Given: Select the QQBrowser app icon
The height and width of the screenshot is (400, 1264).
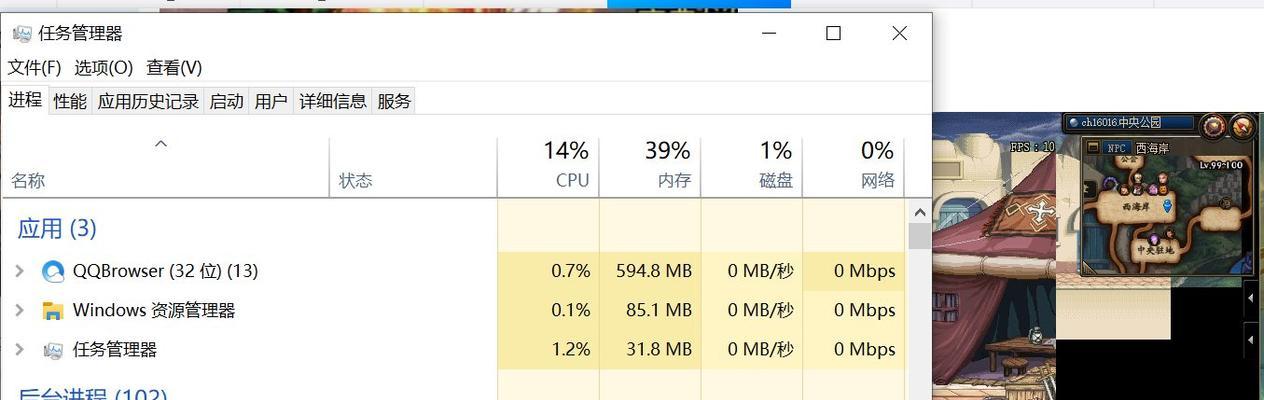Looking at the screenshot, I should coord(53,271).
